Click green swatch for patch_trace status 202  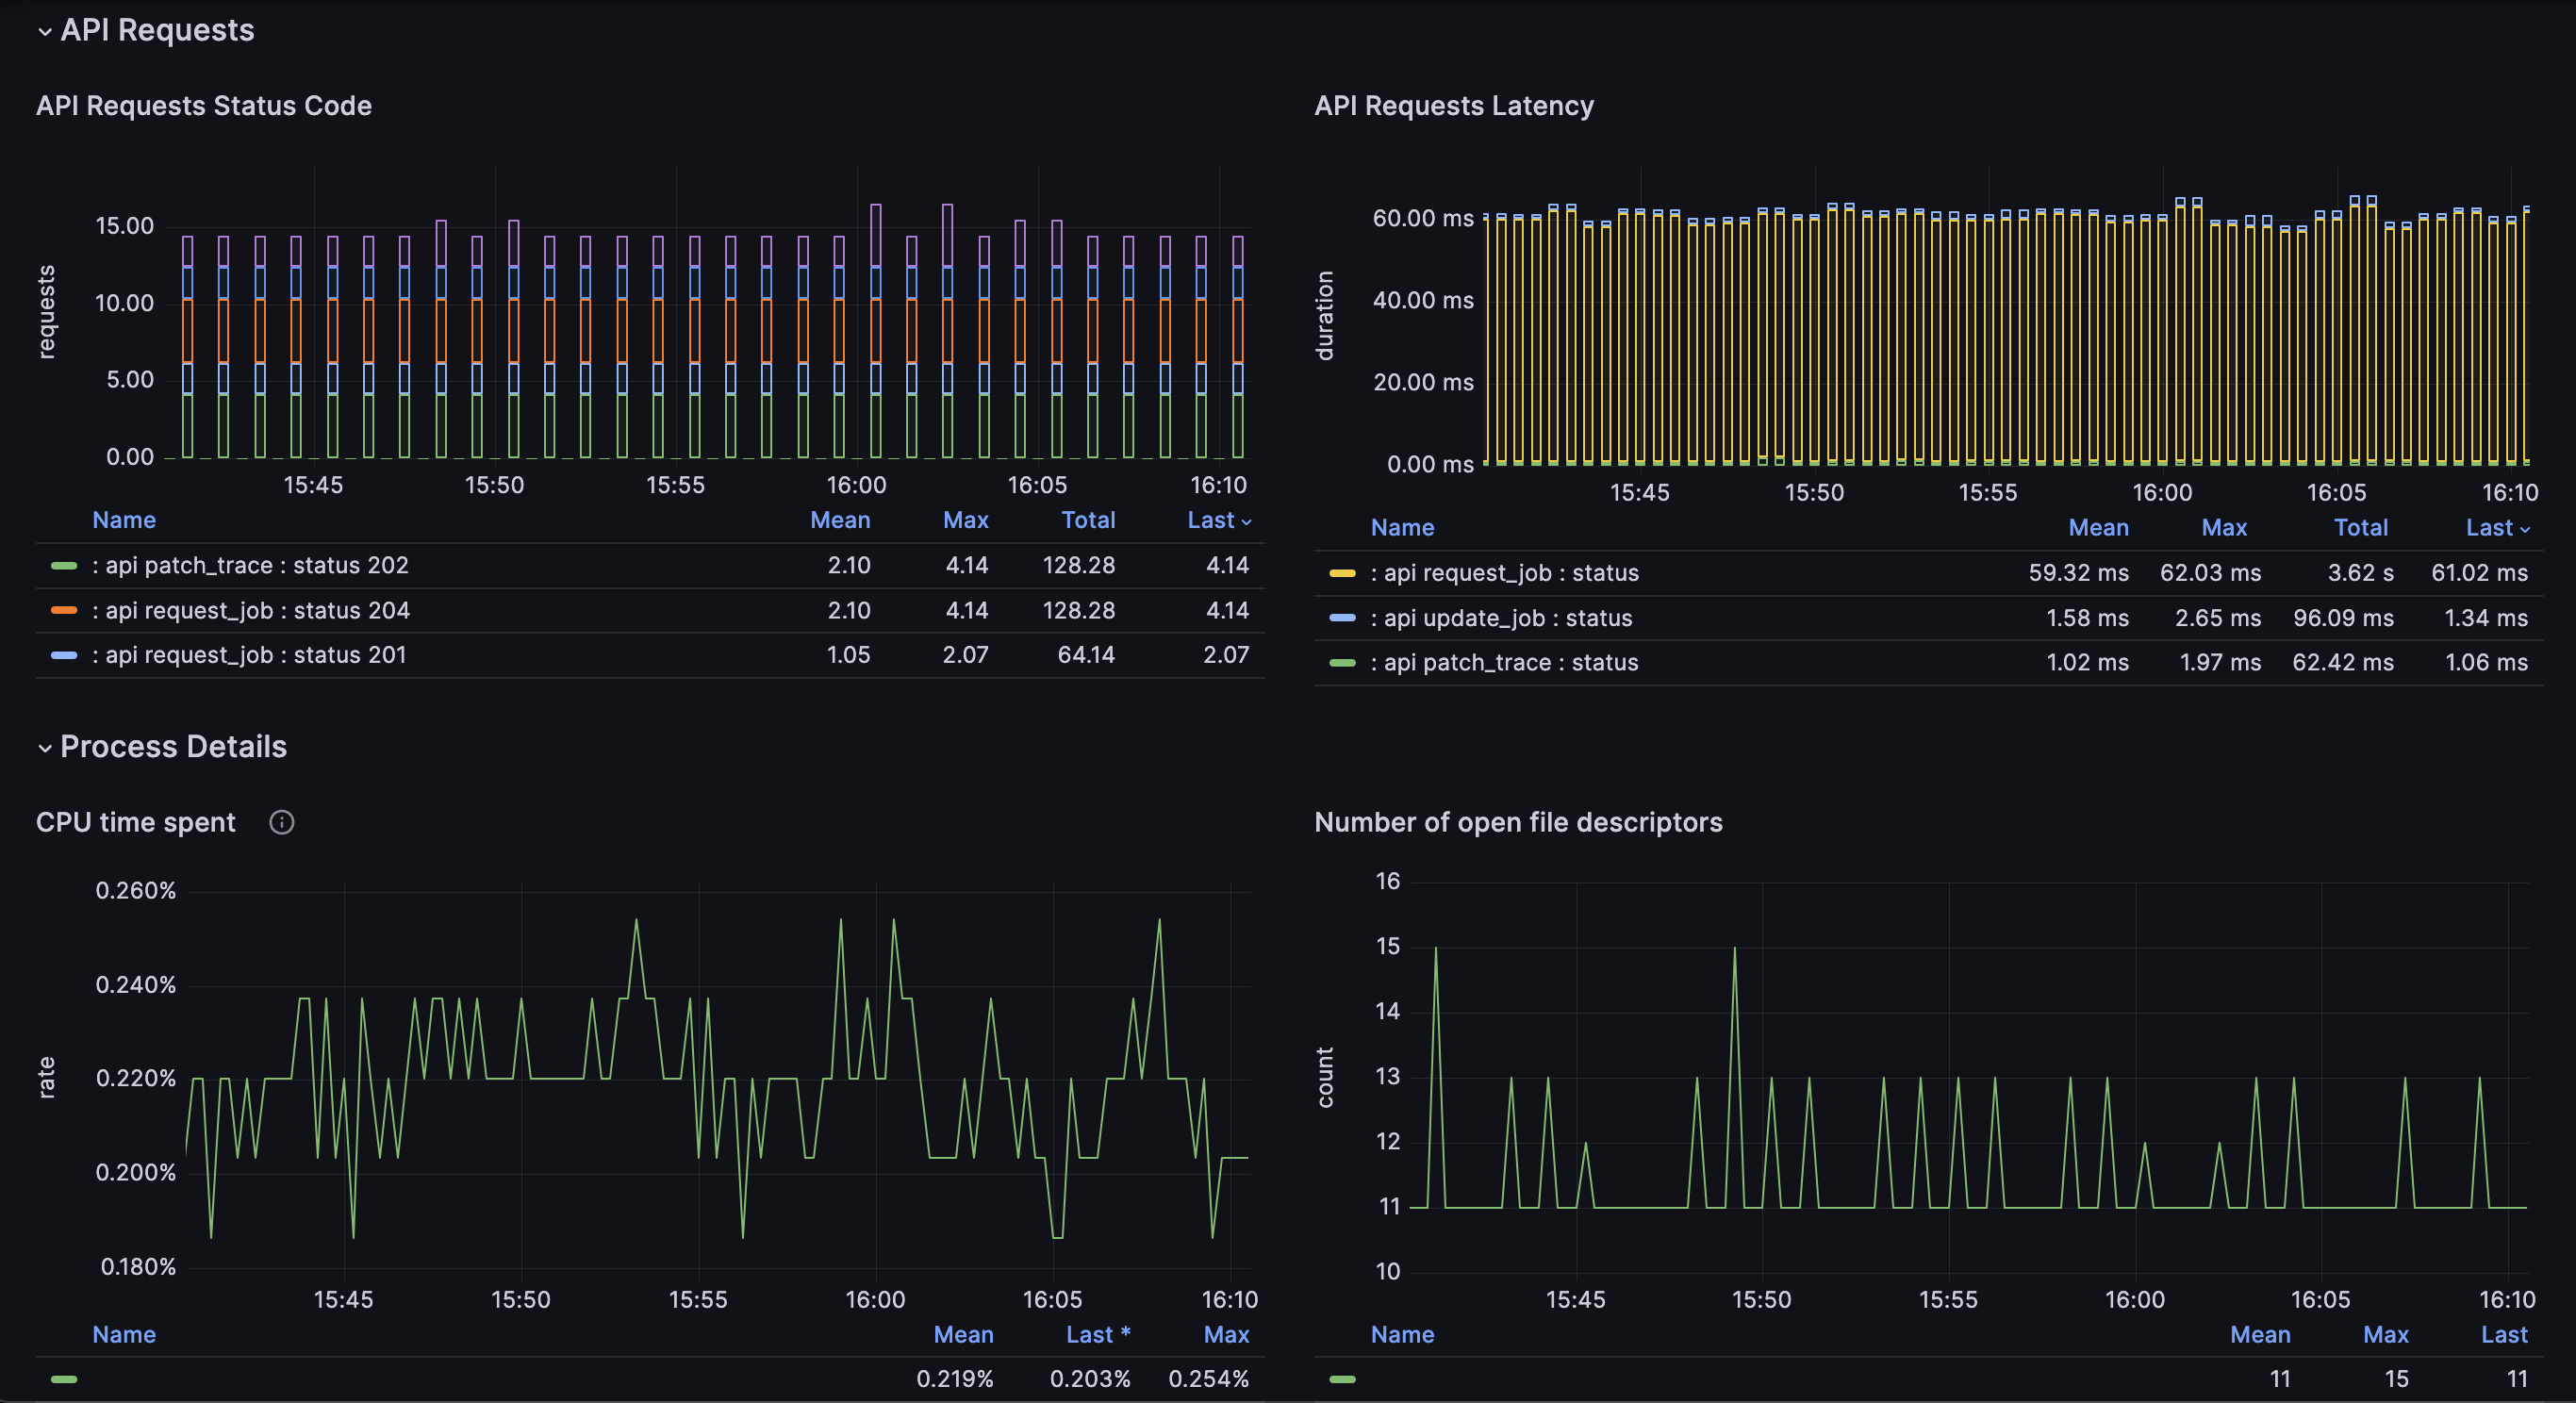(64, 566)
